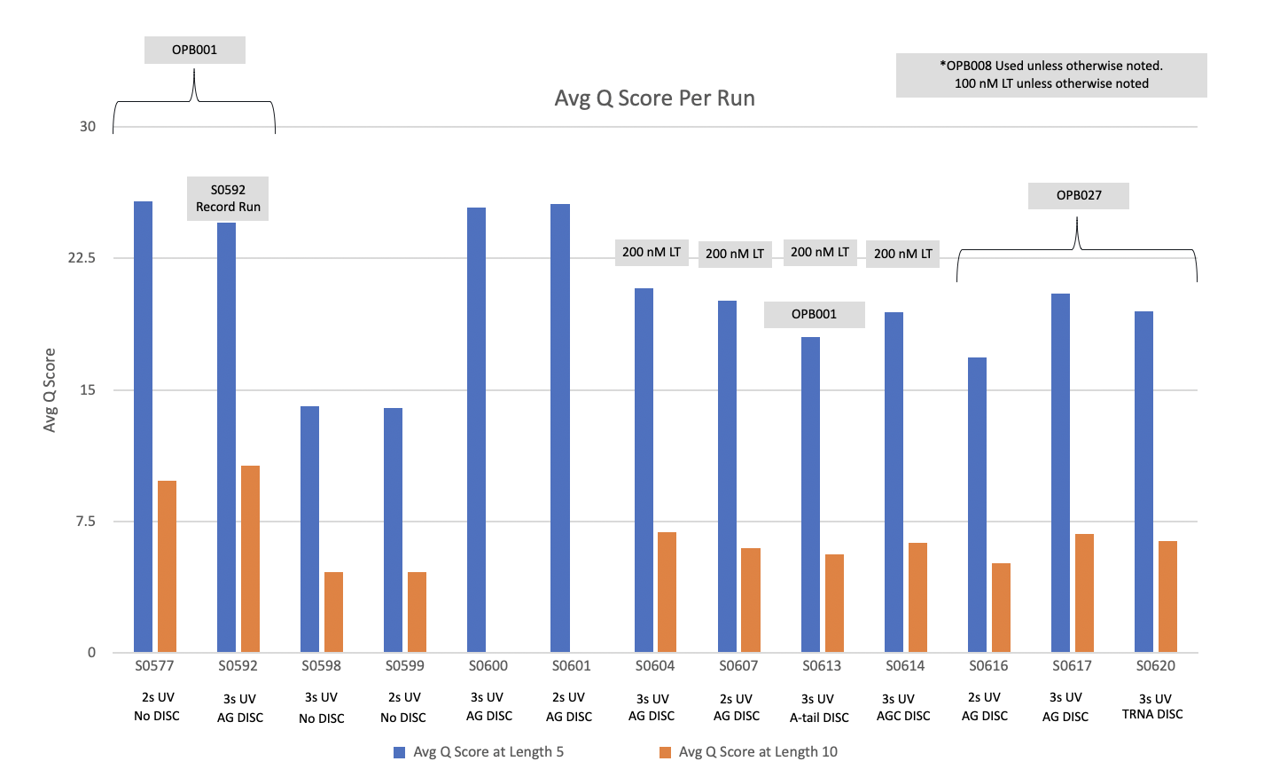Viewport: 1280px width, 777px height.
Task: Click the orange bar for run S0617
Action: tap(1084, 593)
